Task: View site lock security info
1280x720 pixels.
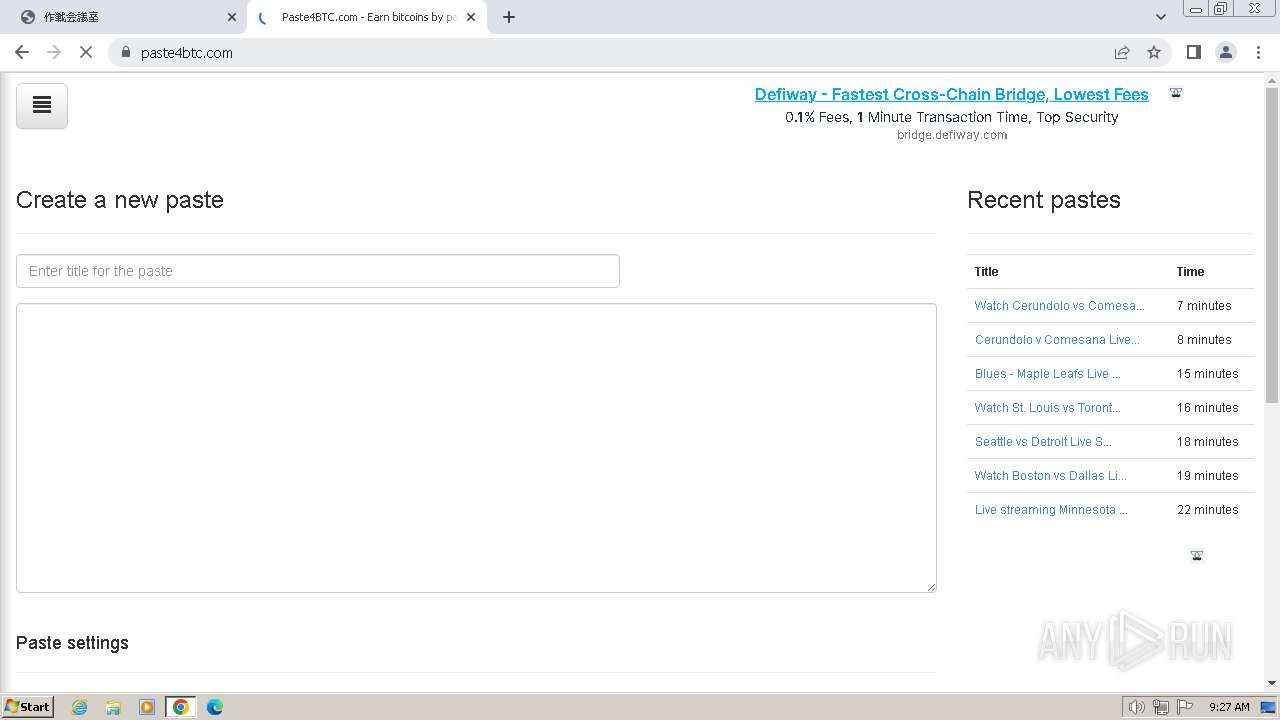Action: (125, 52)
